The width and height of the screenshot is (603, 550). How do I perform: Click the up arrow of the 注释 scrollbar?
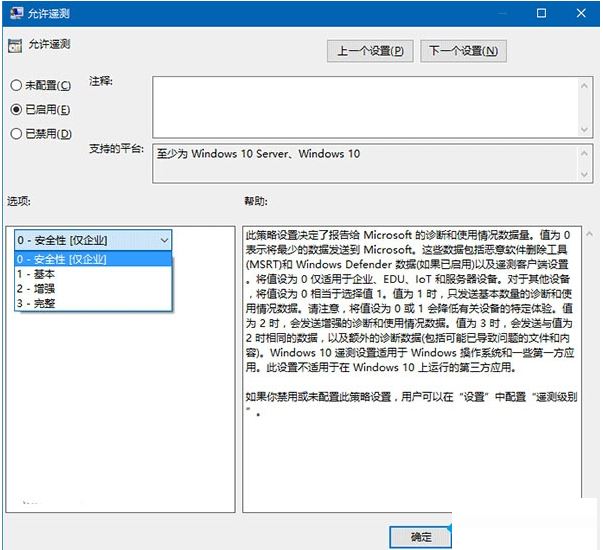[x=584, y=84]
